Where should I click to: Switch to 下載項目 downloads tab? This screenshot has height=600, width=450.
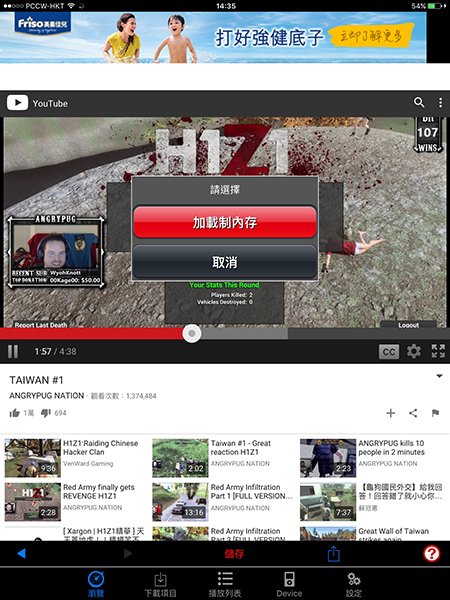(160, 584)
